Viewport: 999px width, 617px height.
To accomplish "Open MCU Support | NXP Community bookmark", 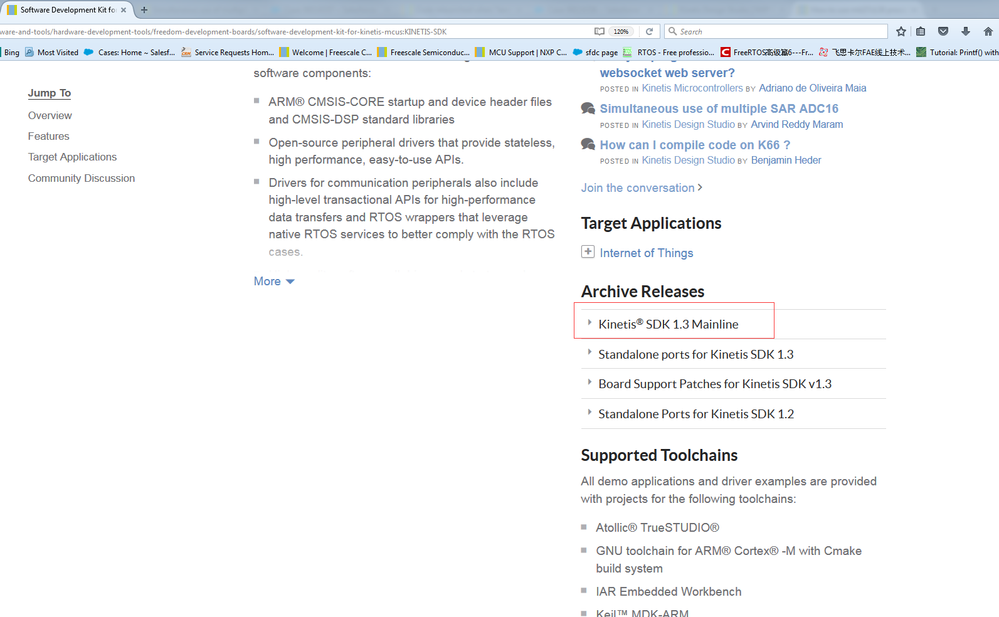I will [x=521, y=52].
